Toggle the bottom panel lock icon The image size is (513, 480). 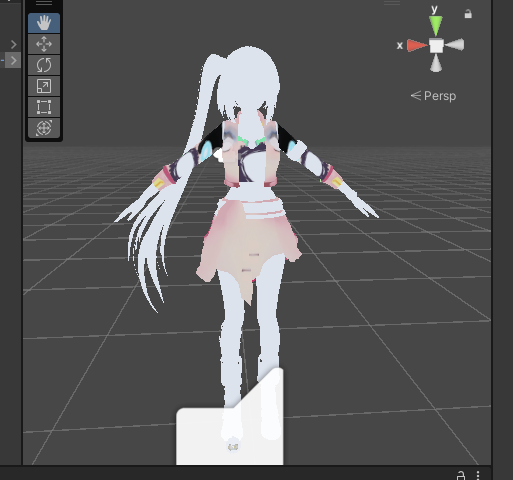461,475
